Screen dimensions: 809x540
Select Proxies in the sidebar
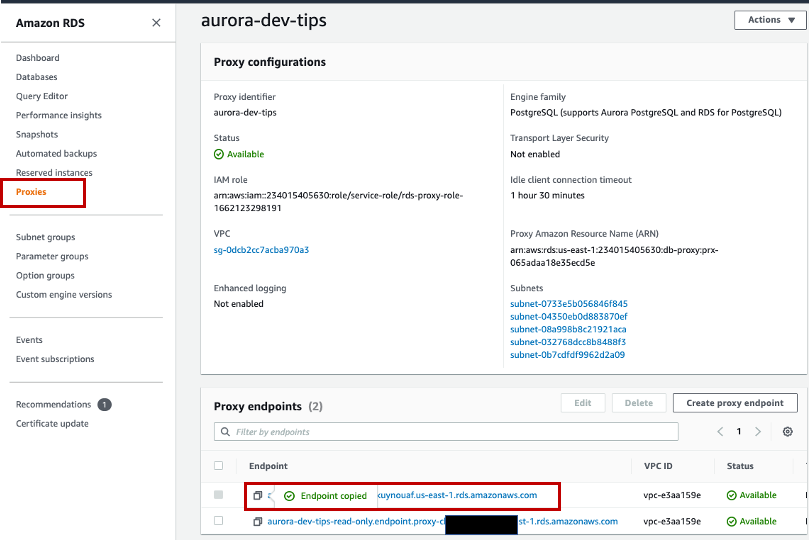pyautogui.click(x=31, y=192)
